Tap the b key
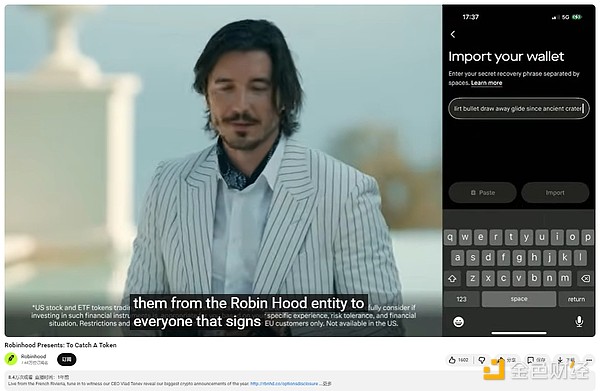 534,279
